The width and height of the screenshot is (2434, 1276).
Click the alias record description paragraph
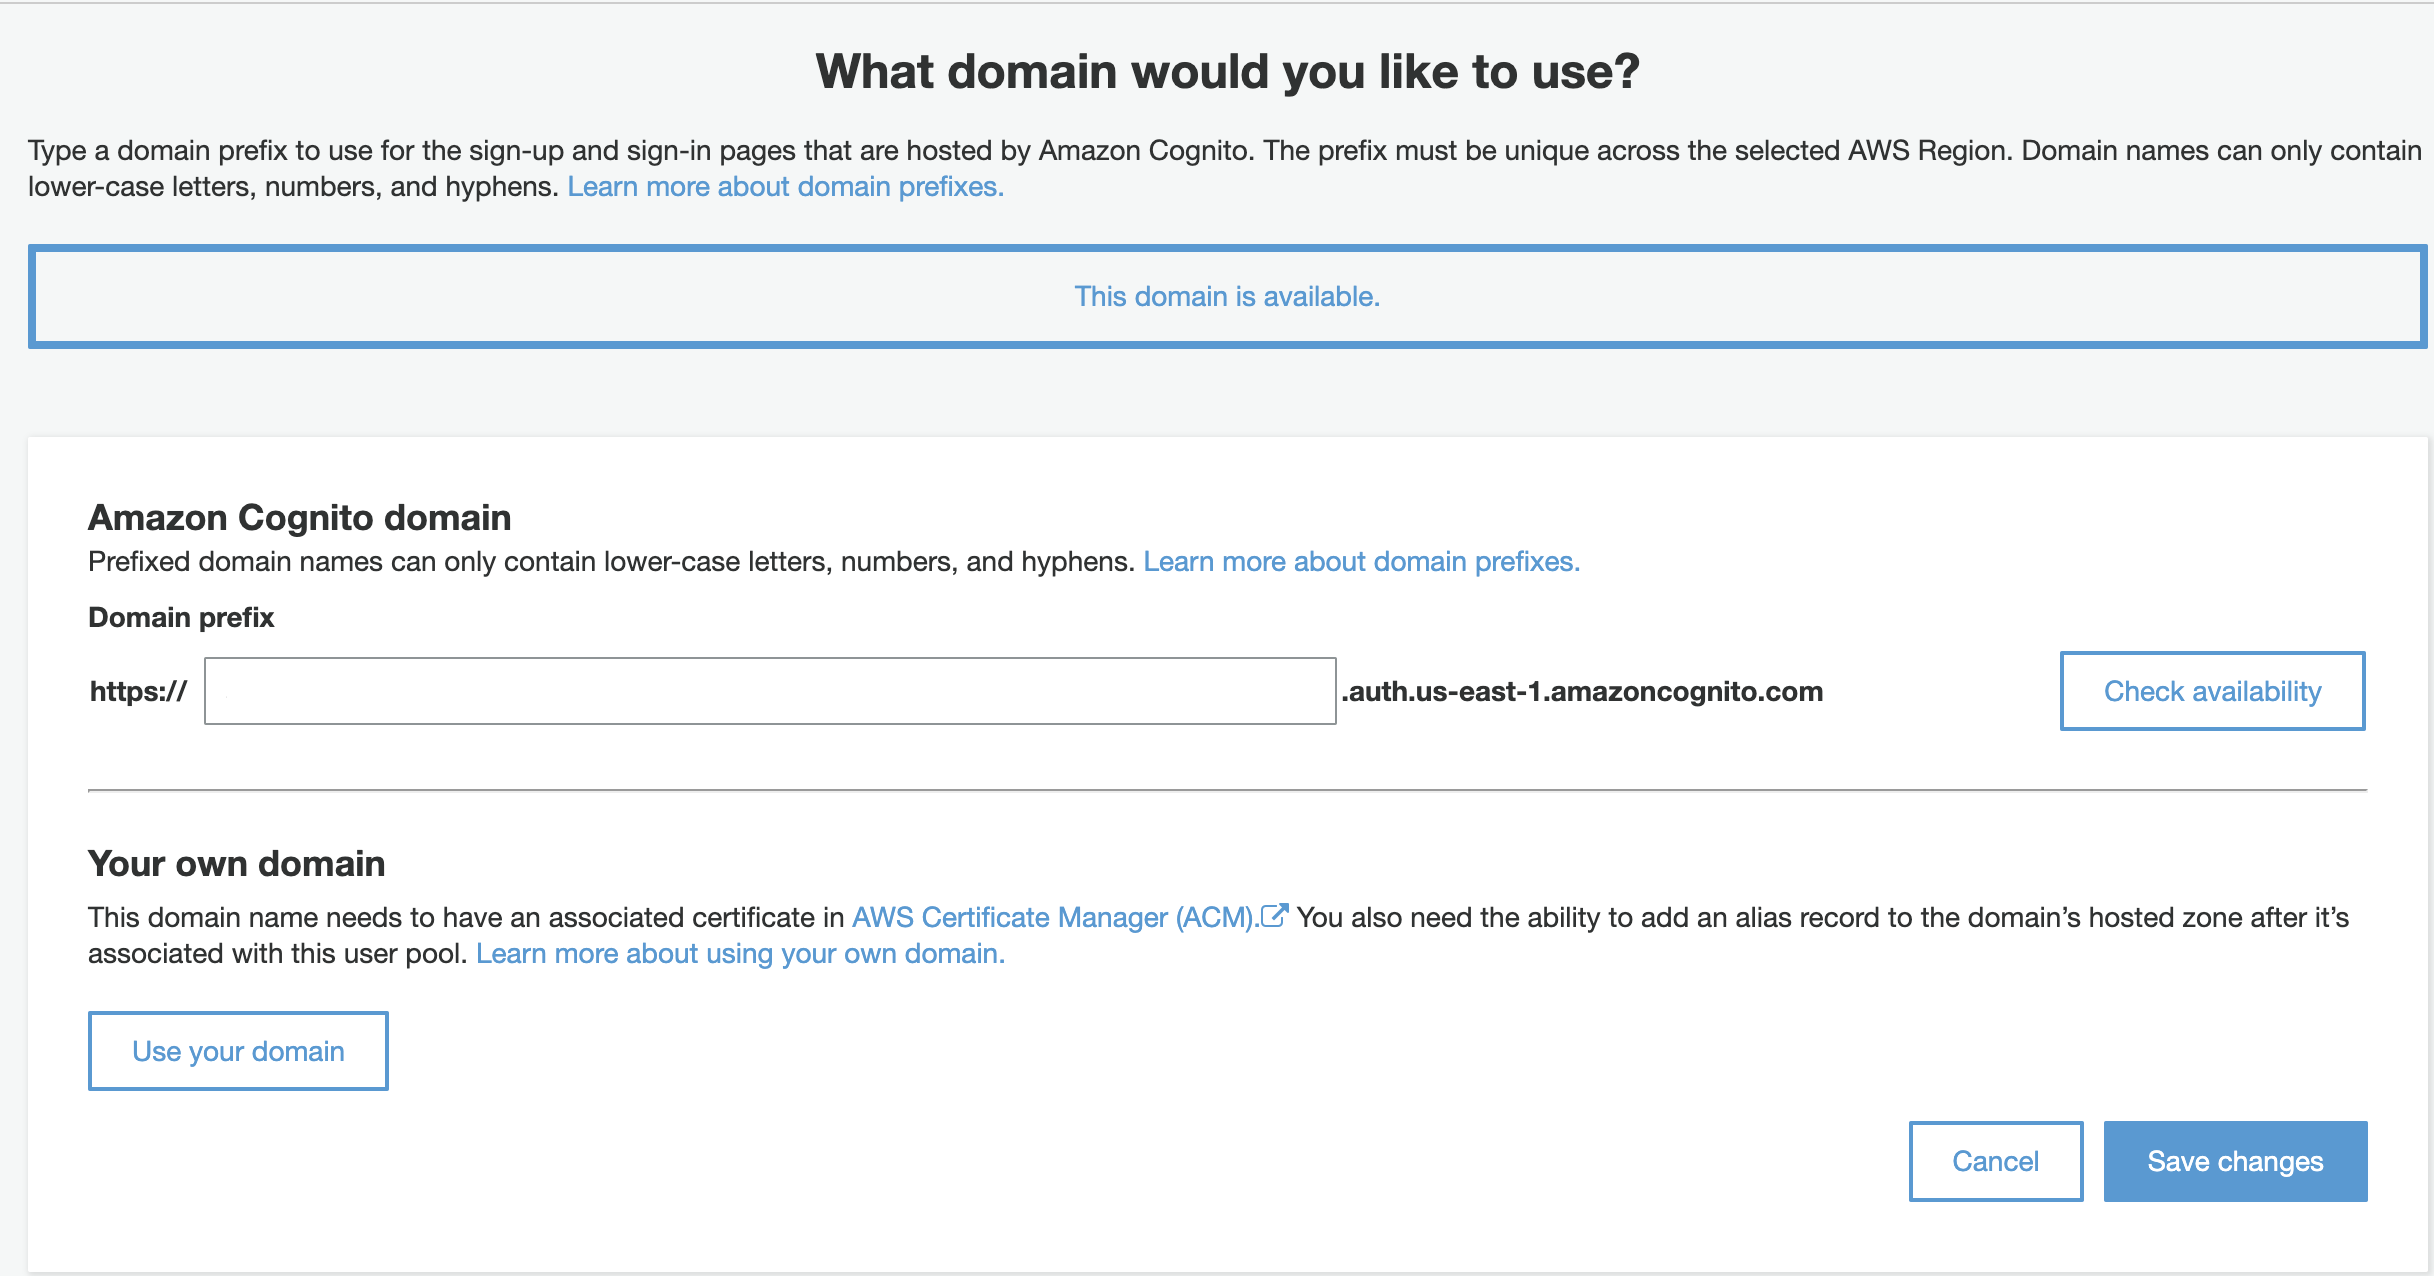[1218, 935]
